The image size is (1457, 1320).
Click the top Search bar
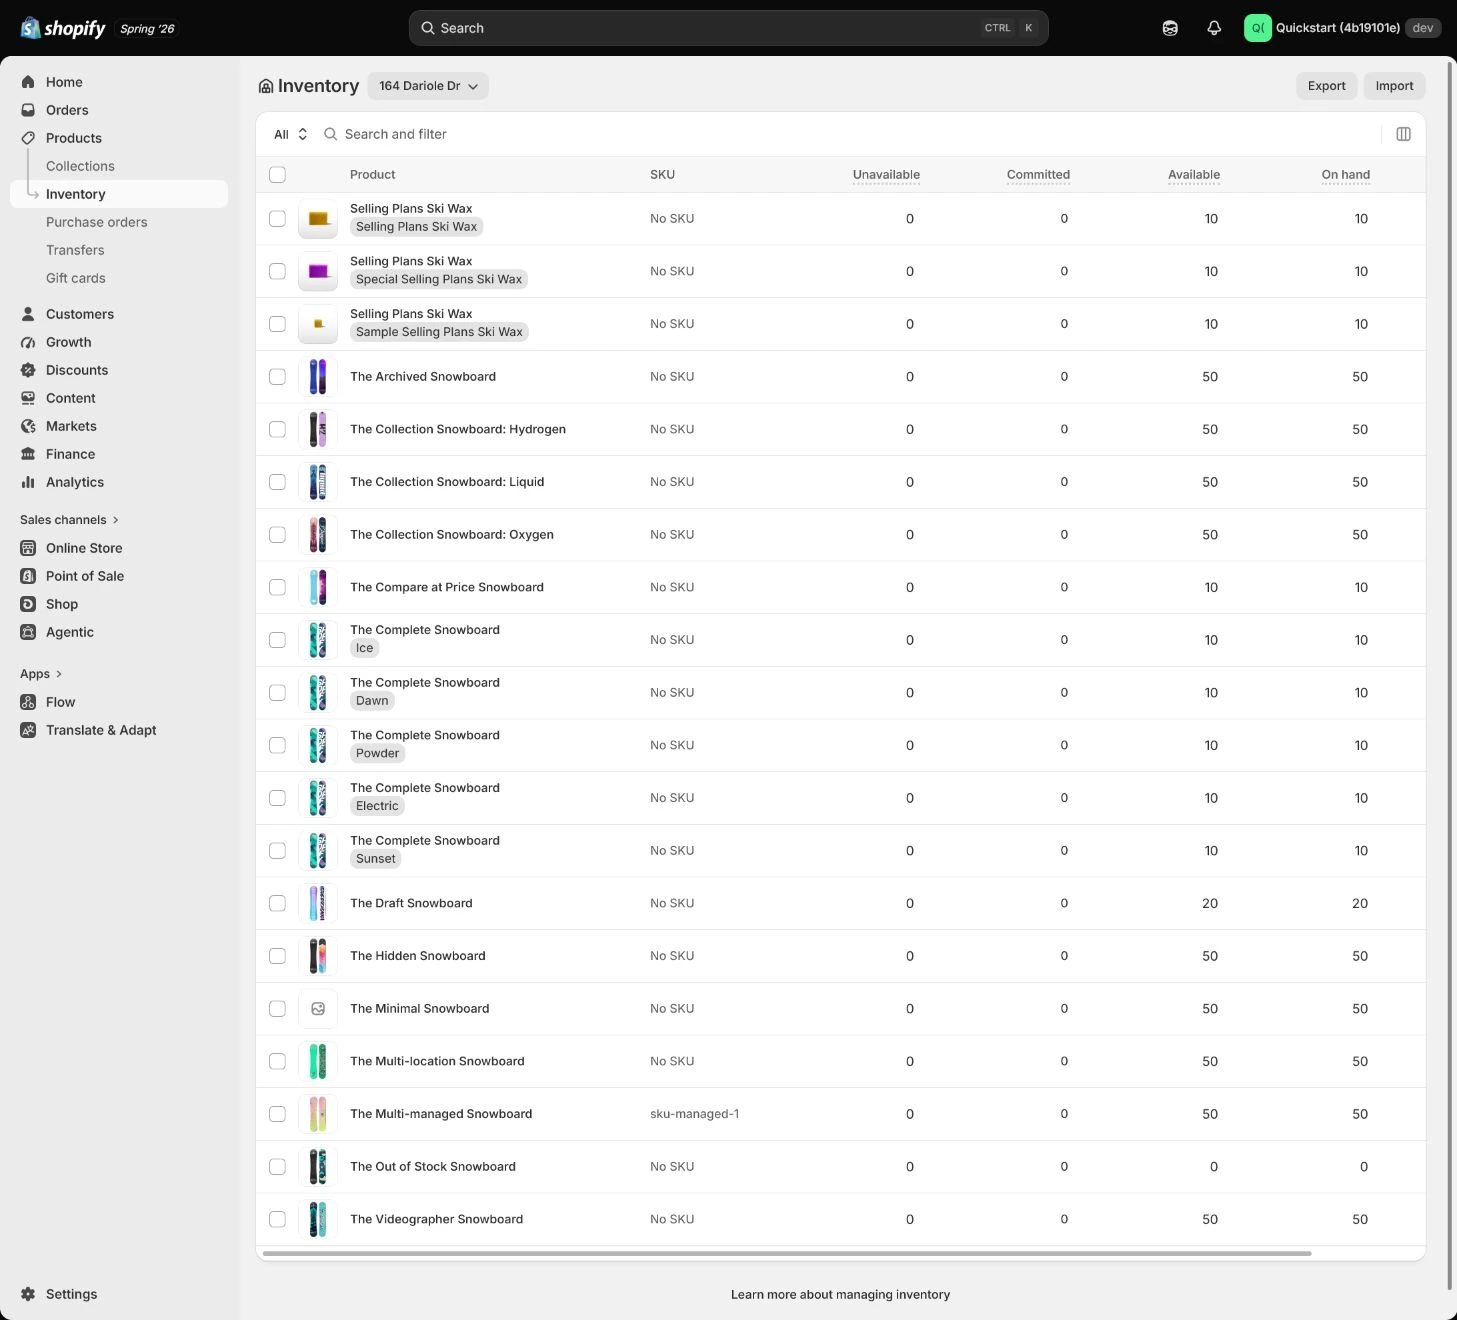[728, 28]
